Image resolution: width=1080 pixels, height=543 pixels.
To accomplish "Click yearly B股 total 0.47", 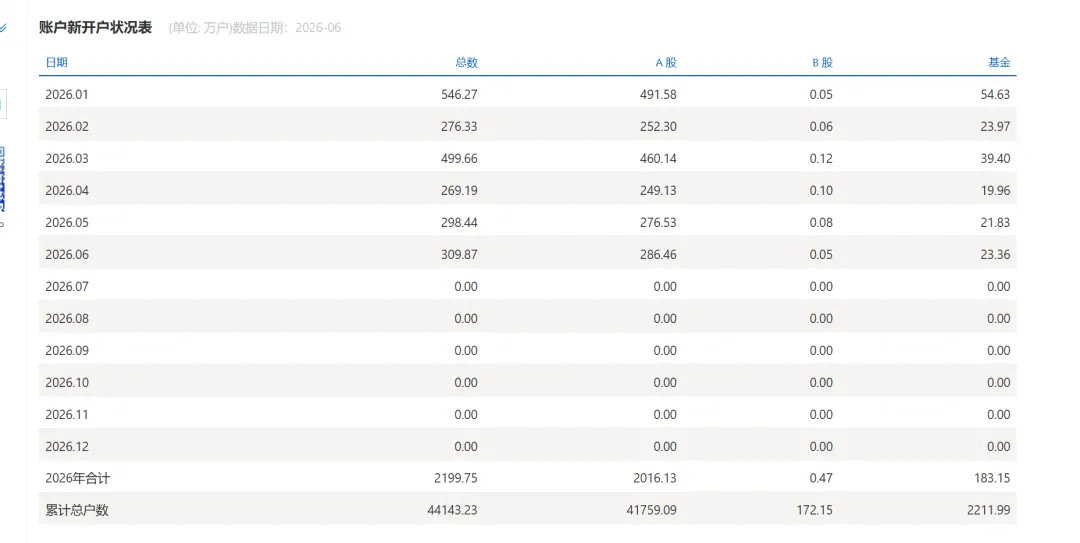I will click(x=821, y=478).
